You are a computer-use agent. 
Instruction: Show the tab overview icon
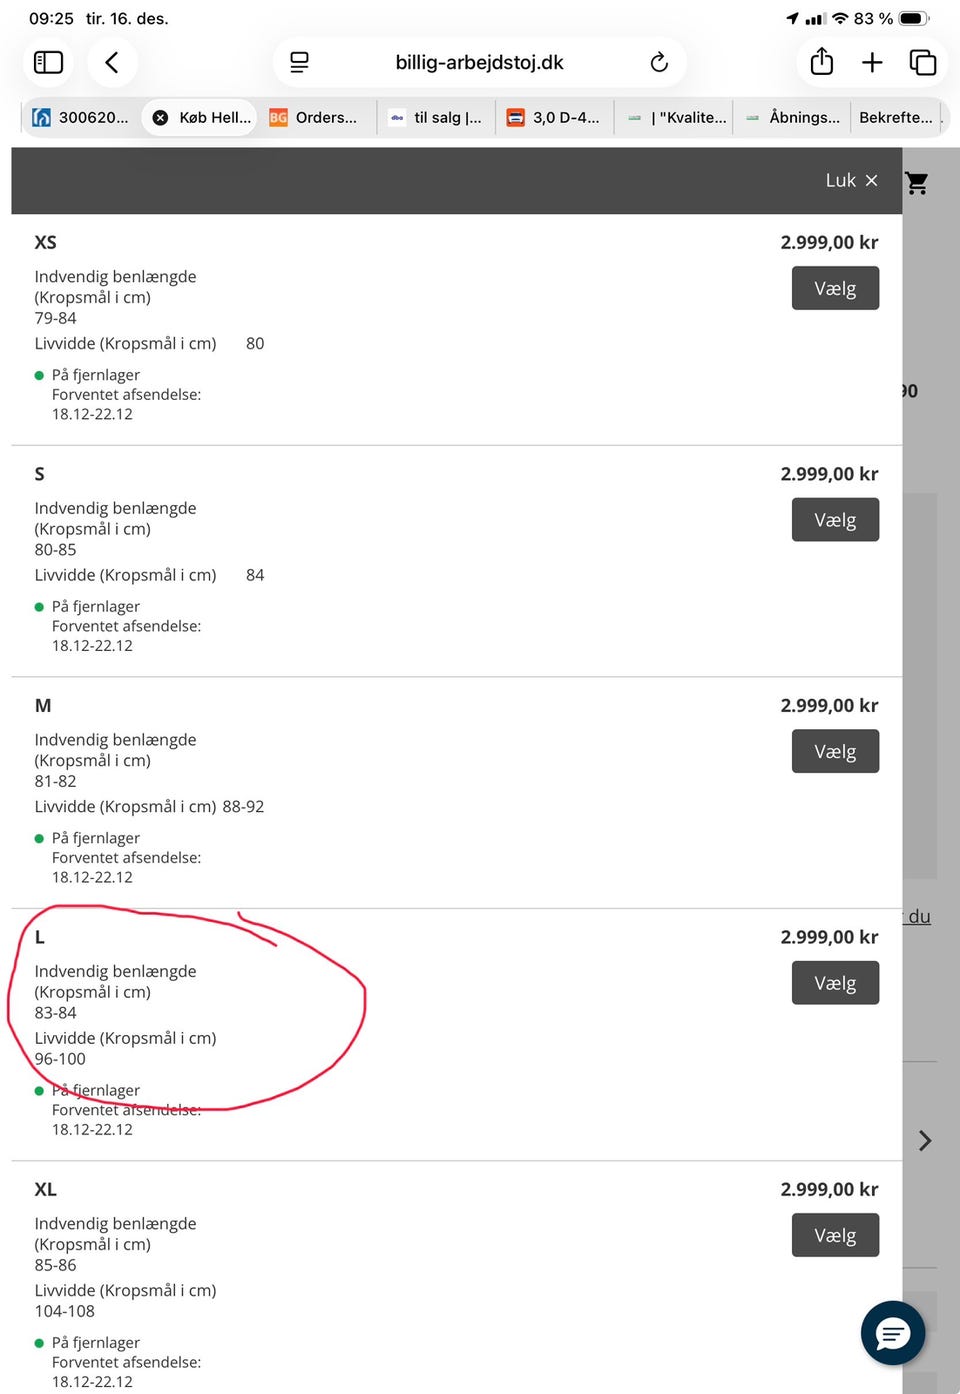point(922,63)
